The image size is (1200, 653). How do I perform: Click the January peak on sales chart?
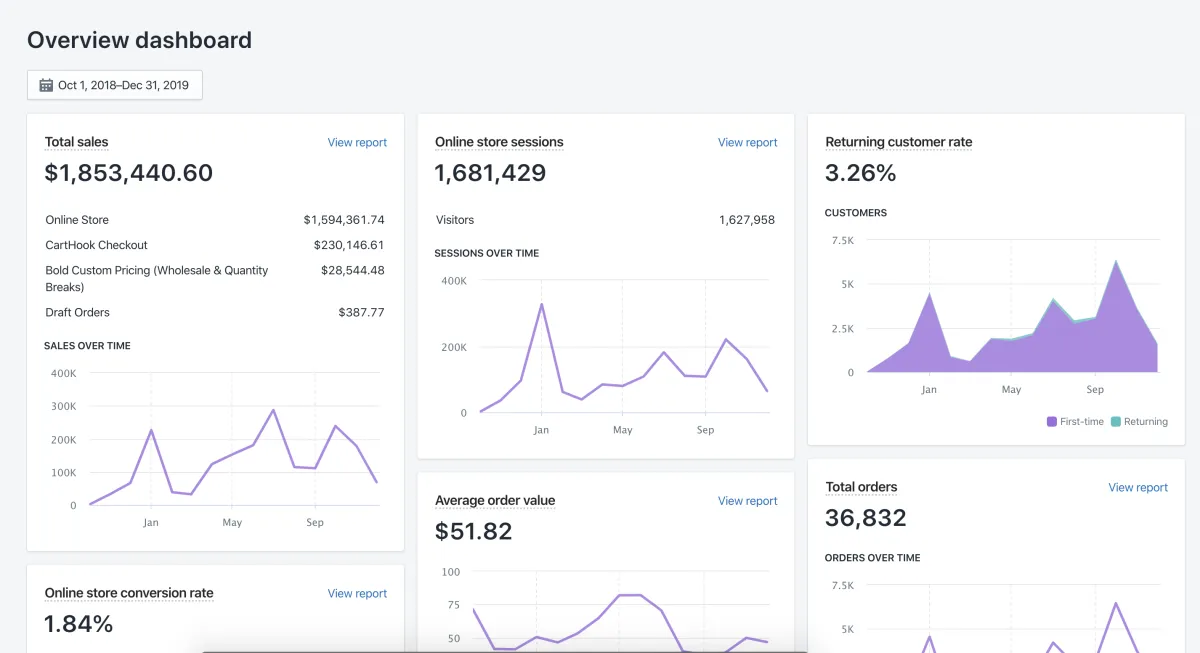151,430
